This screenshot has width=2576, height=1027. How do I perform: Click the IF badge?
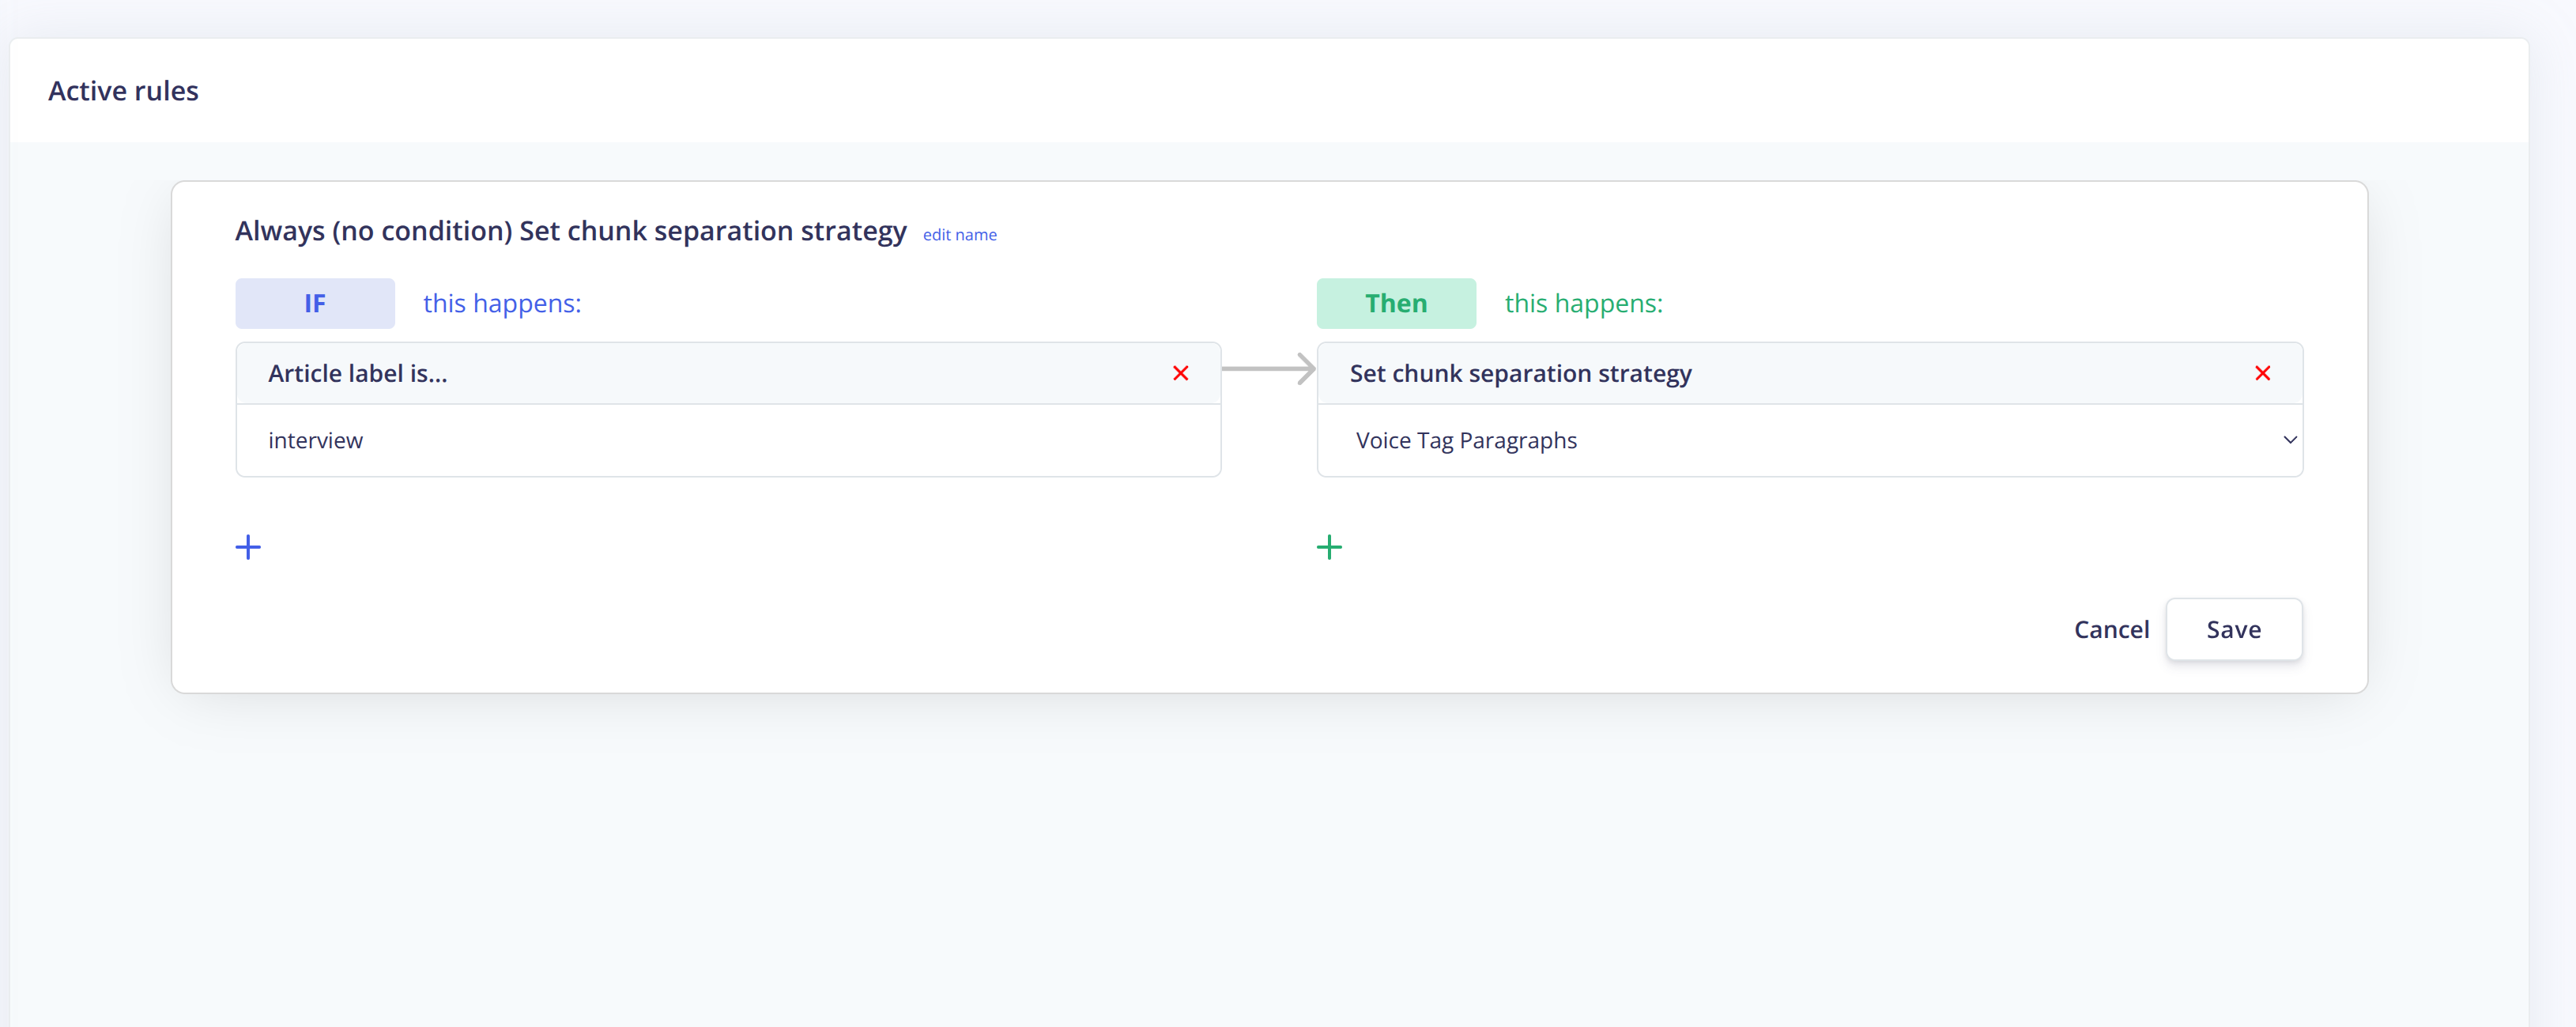point(315,303)
